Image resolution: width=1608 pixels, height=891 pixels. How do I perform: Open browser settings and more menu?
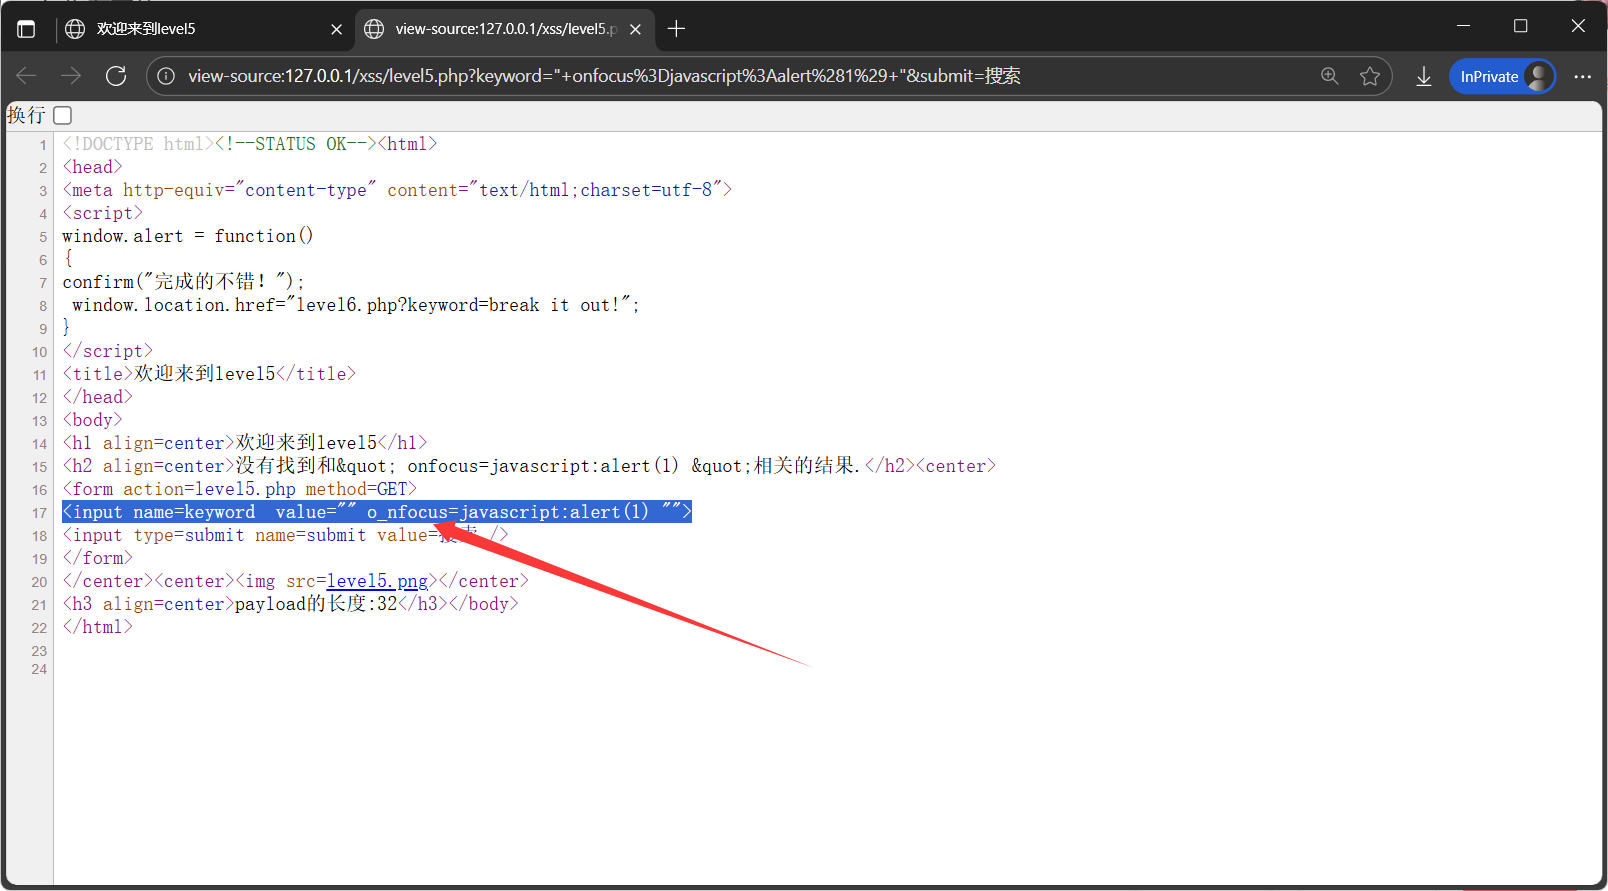(x=1582, y=76)
